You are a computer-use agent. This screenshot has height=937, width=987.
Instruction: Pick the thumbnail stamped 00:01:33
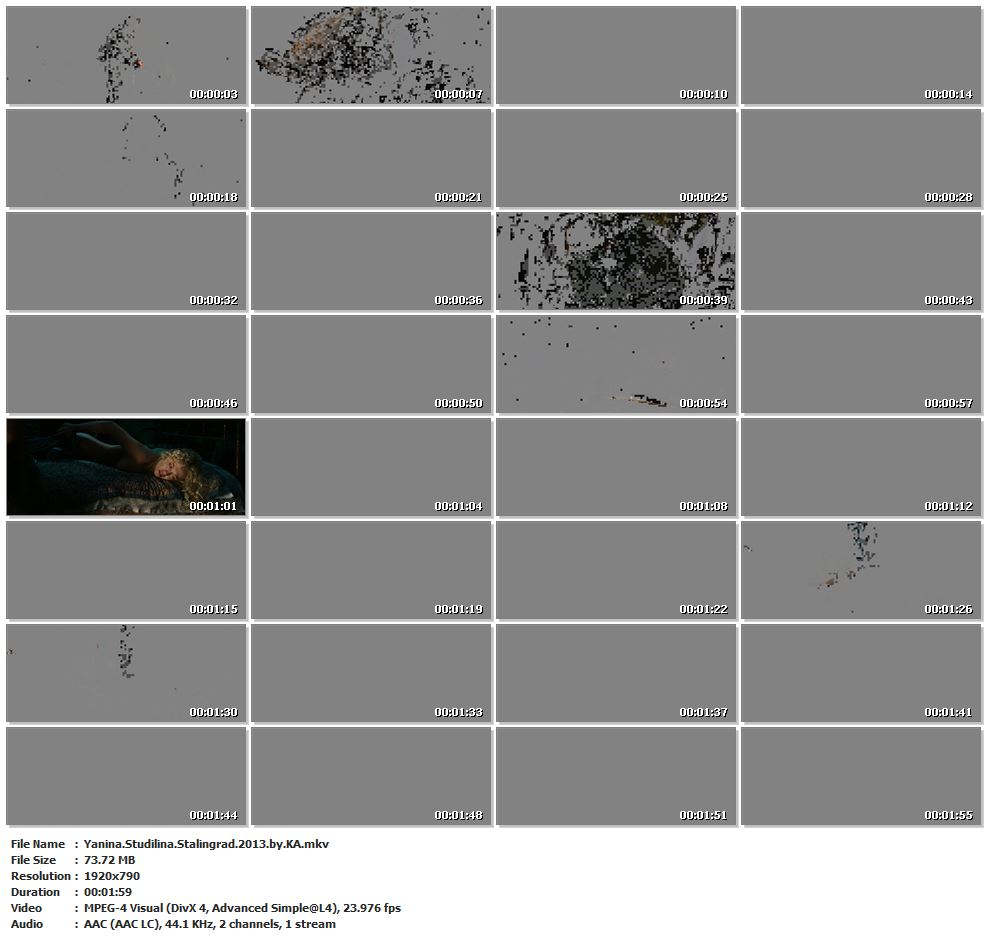(x=371, y=673)
